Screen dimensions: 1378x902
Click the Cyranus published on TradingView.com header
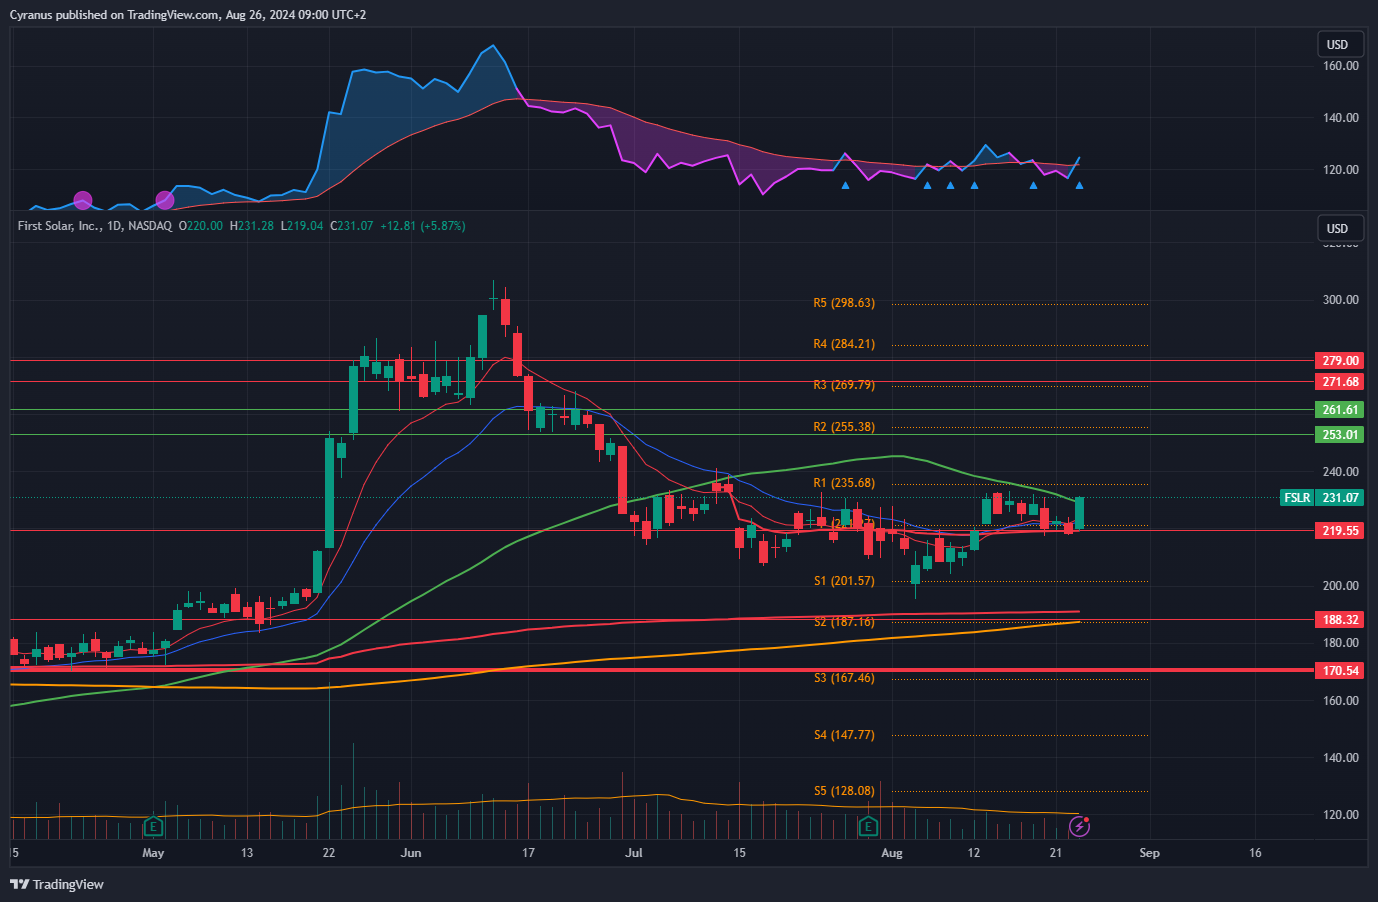pyautogui.click(x=188, y=14)
